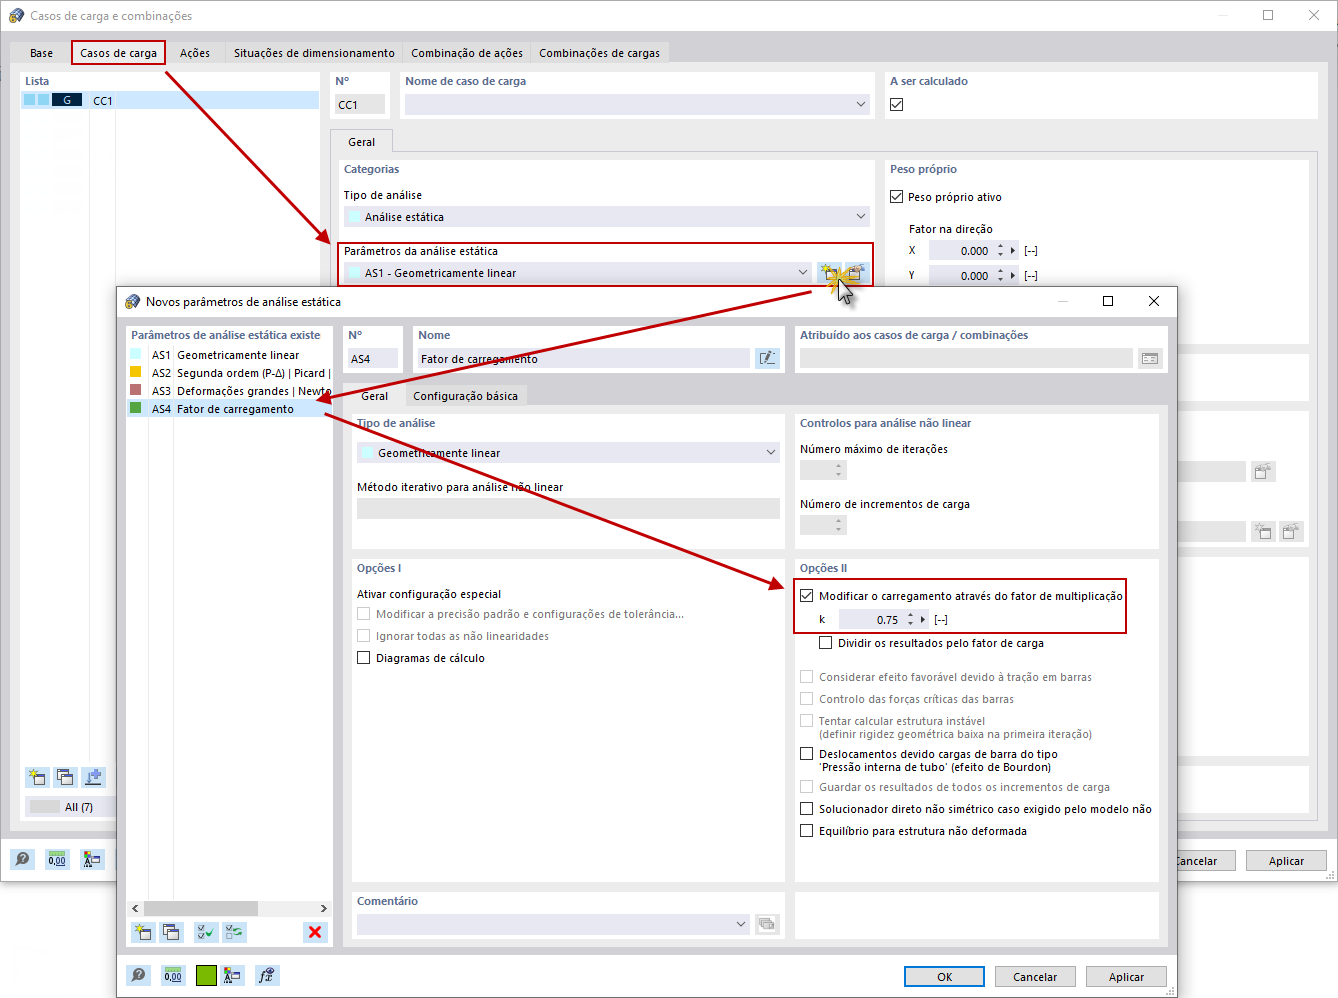Click display settings icon in Novos parâmetros dialog
Viewport: 1338px width, 998px height.
[x=233, y=975]
